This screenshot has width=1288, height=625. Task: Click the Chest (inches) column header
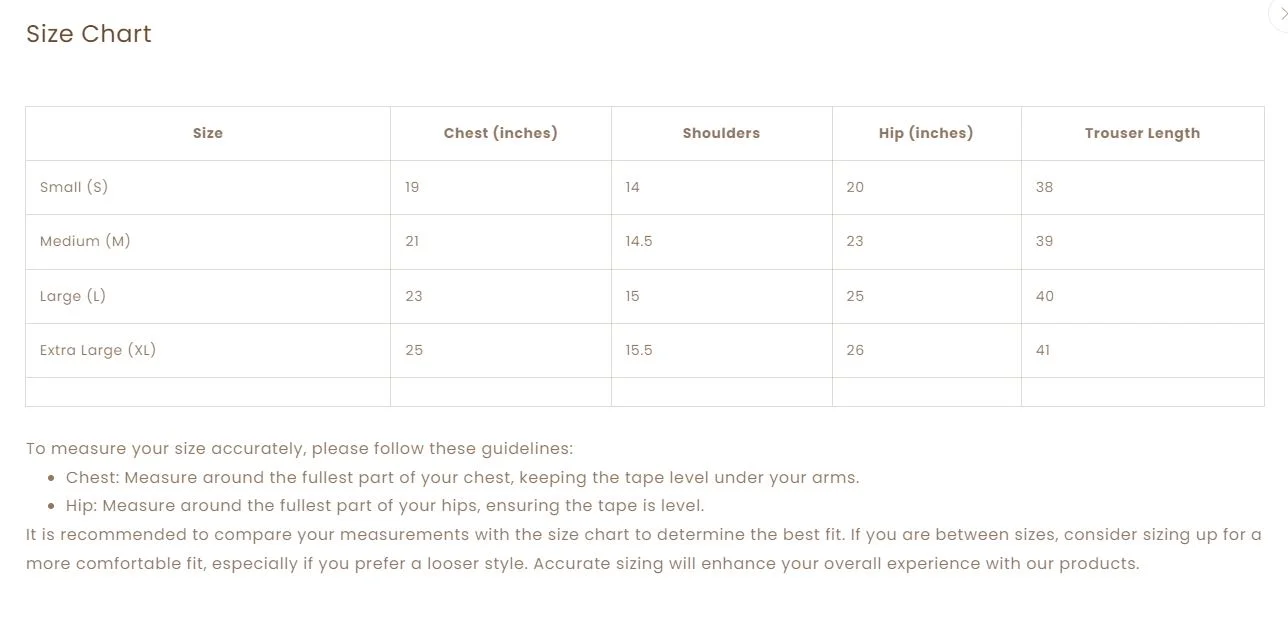coord(500,133)
